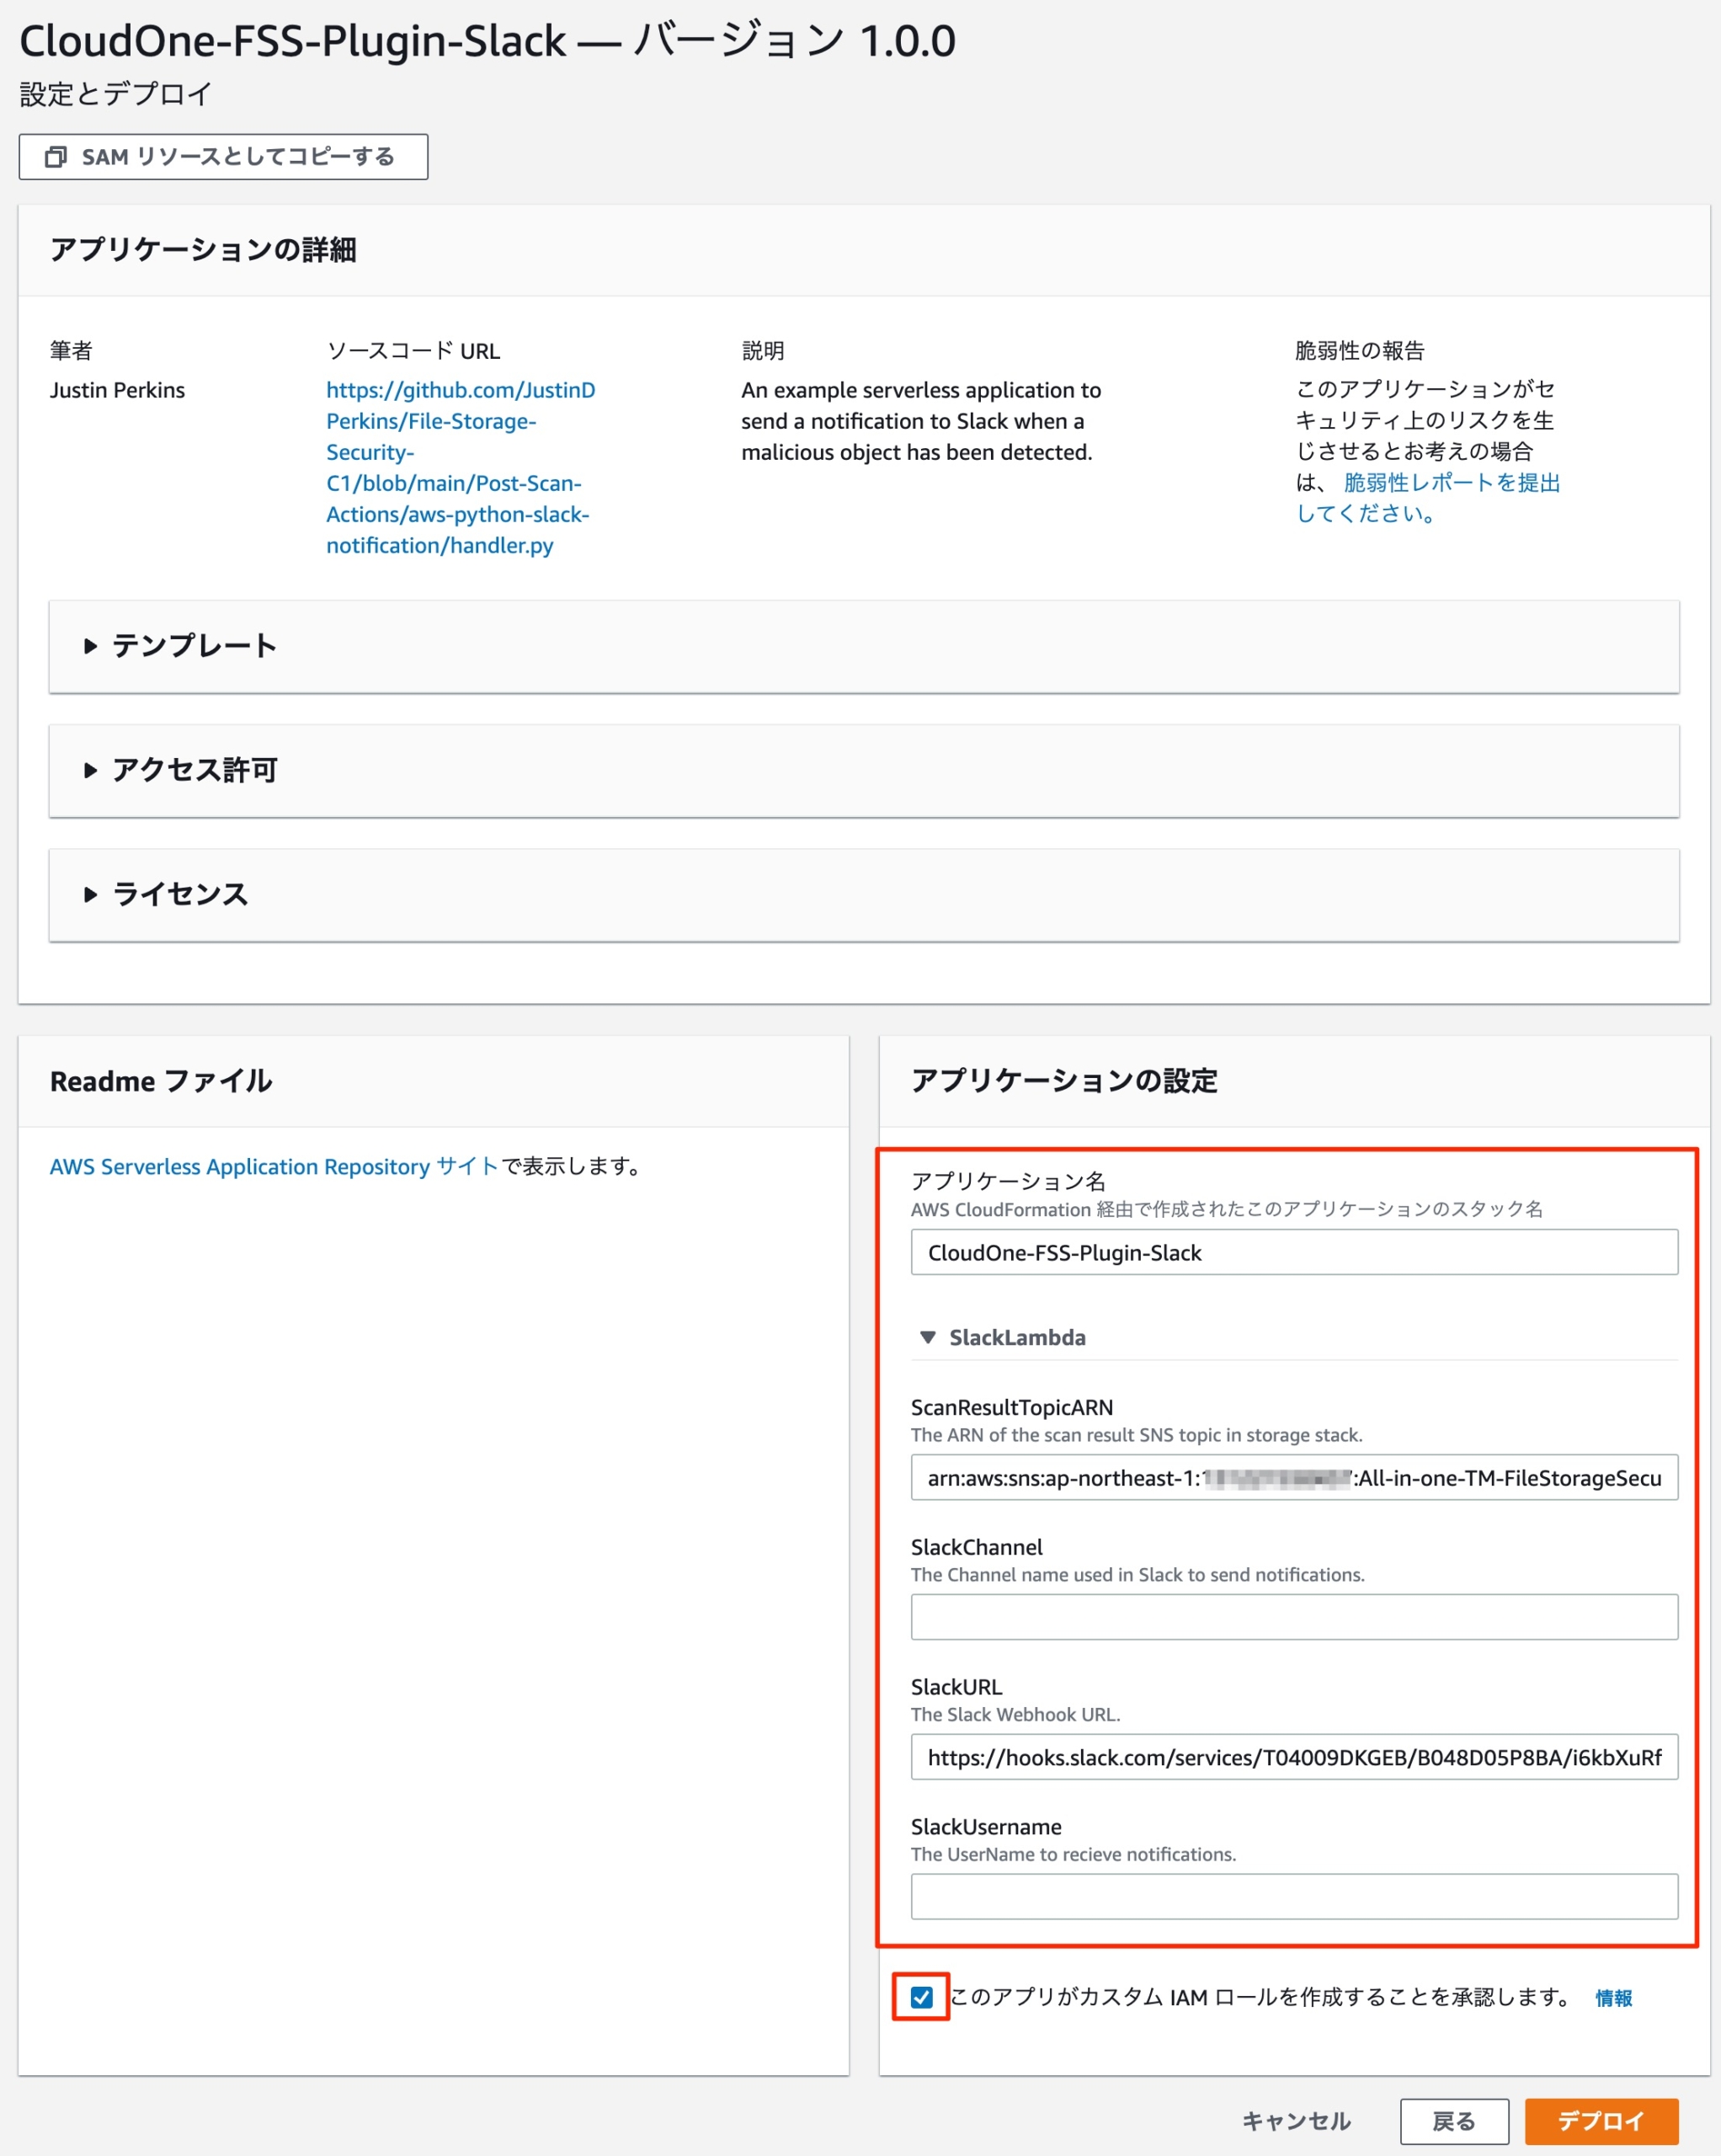Click the CloudOne-FSS-Plugin-Slack page title
This screenshot has width=1721, height=2156.
[488, 41]
